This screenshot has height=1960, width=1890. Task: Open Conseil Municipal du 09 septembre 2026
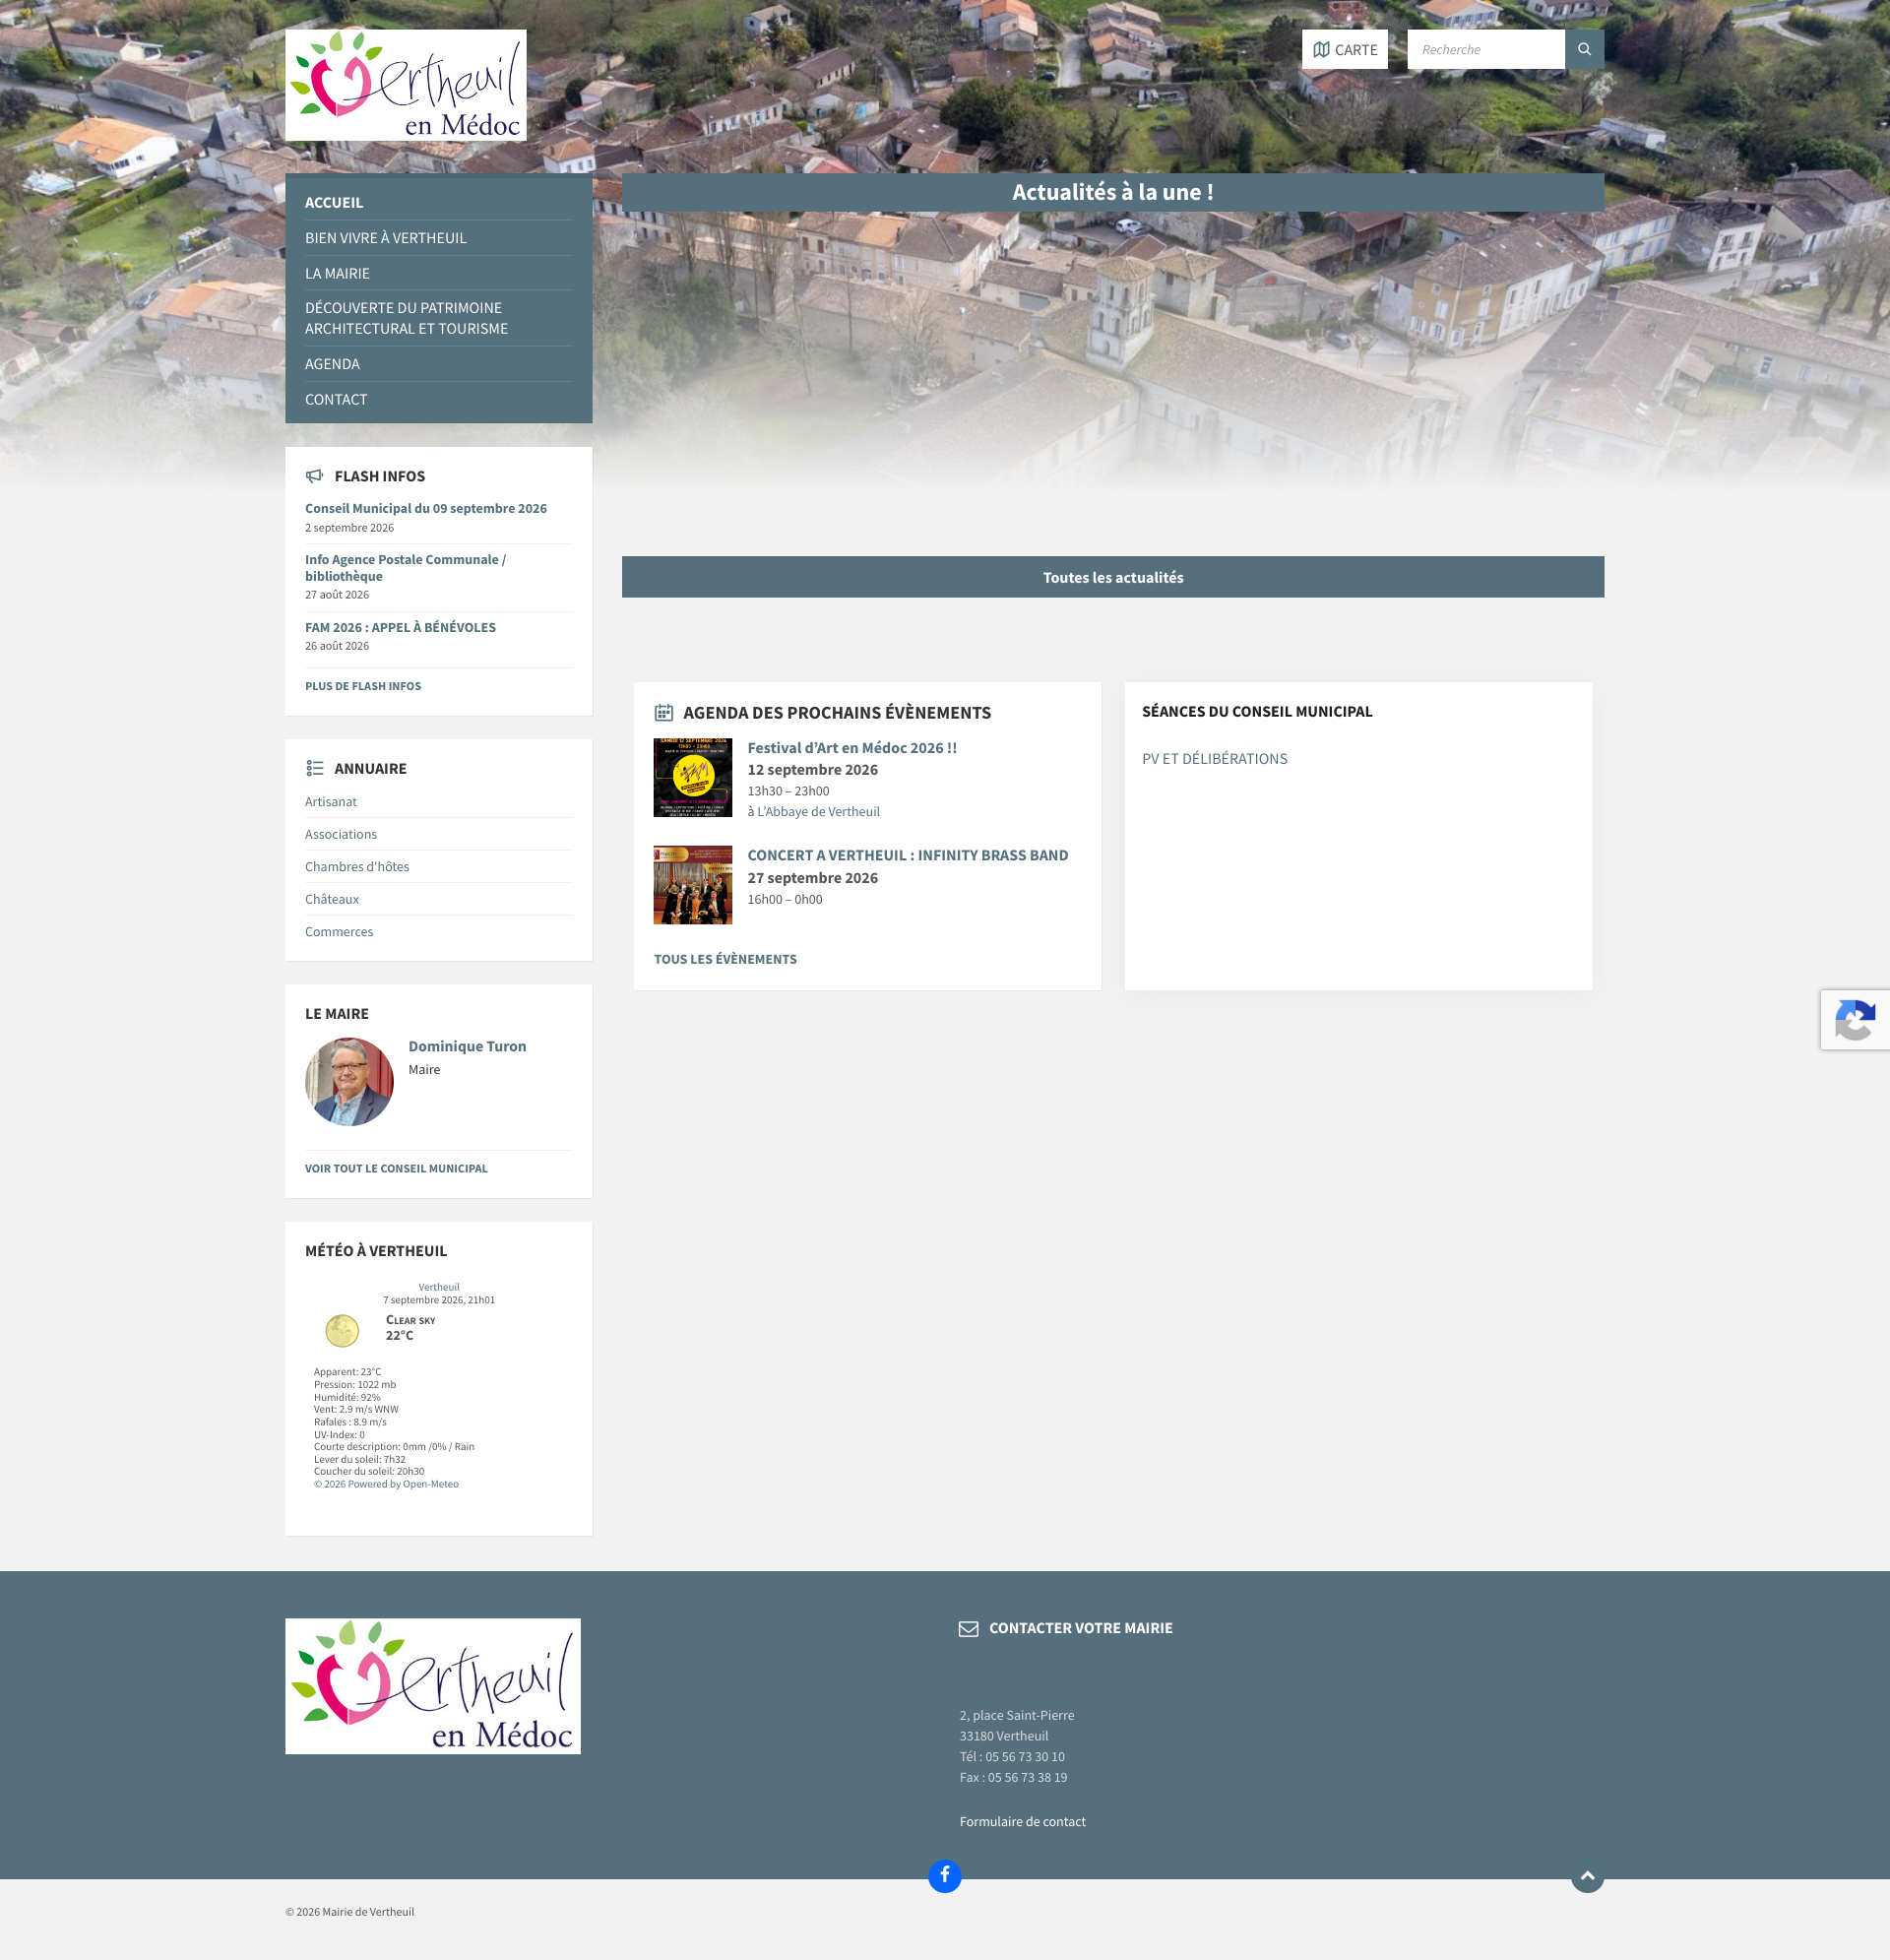point(426,508)
